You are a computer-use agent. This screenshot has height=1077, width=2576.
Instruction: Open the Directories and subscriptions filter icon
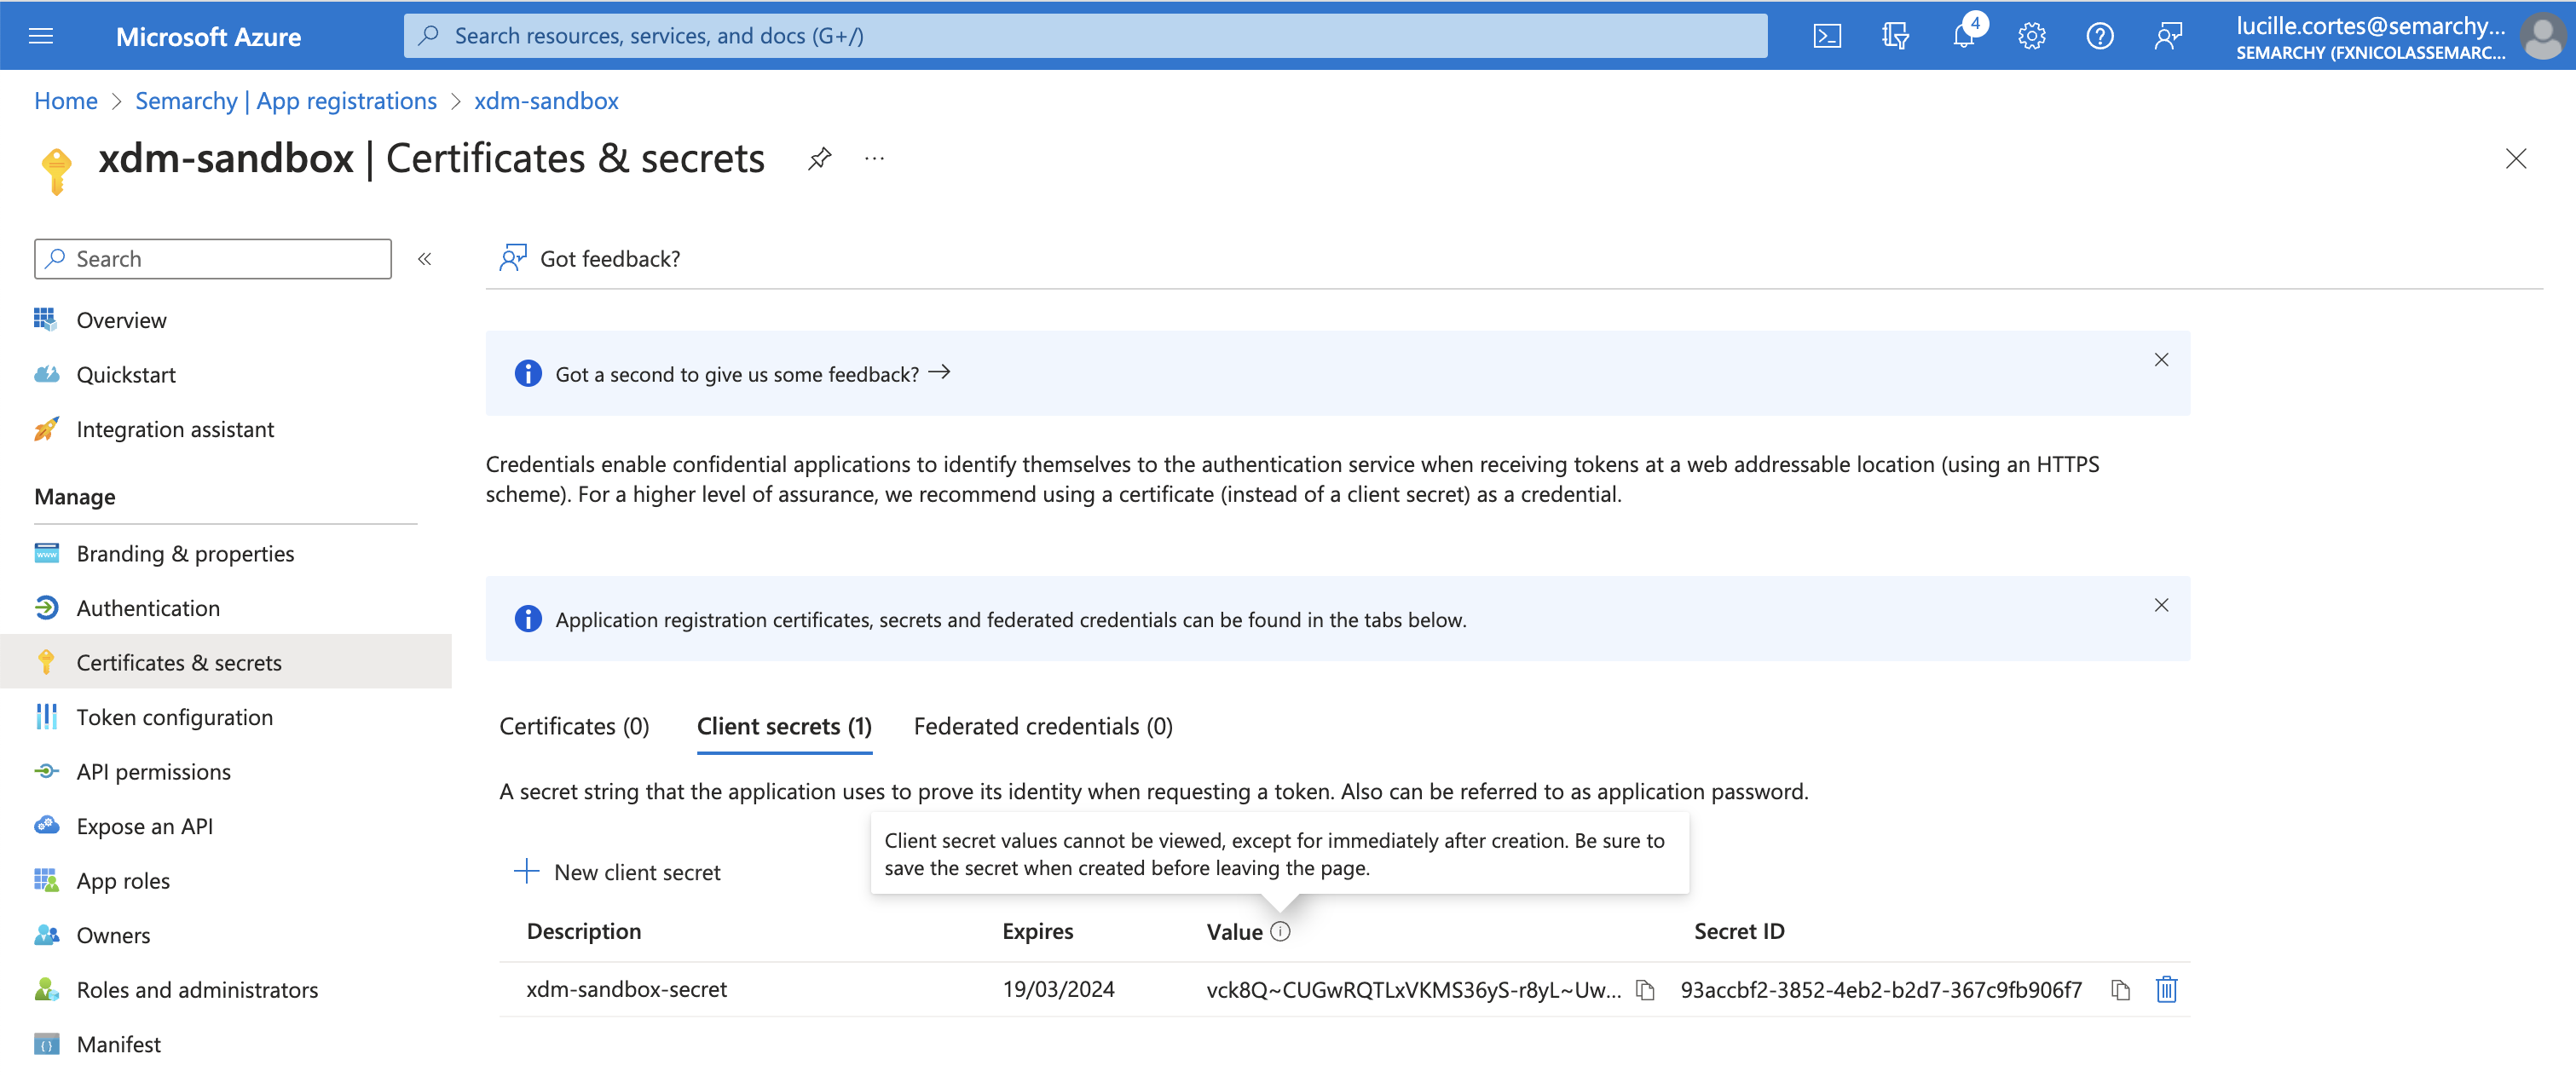[x=1894, y=36]
